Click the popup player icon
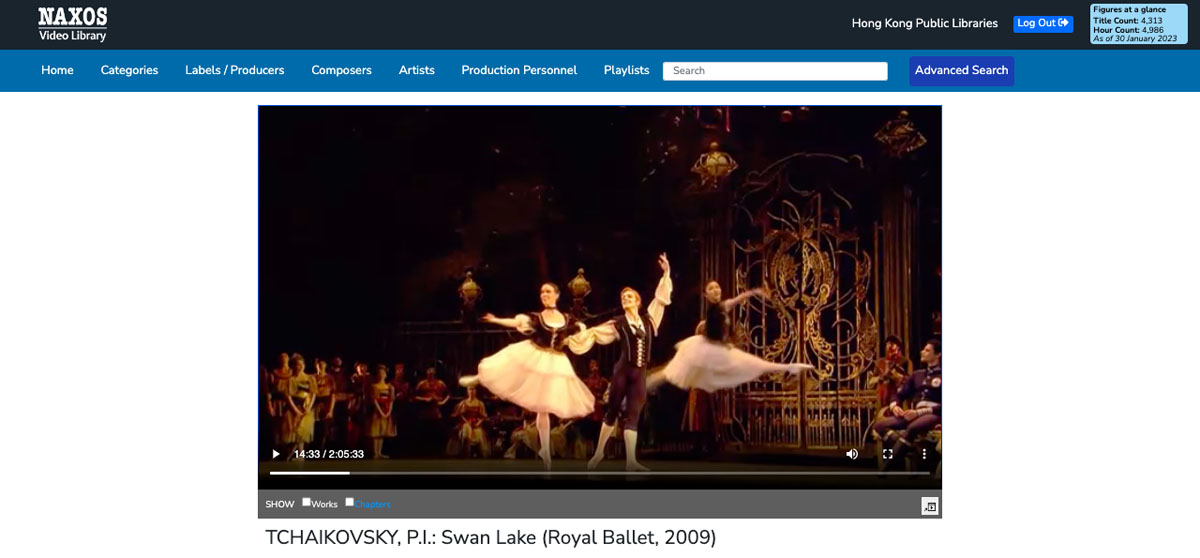Viewport: 1200px width, 558px height. point(930,507)
